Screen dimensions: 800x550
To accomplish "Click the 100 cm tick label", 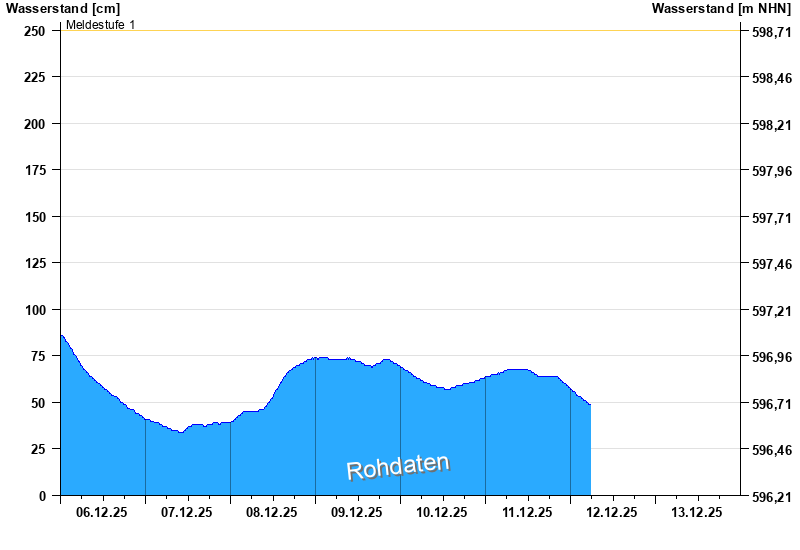I will [35, 310].
